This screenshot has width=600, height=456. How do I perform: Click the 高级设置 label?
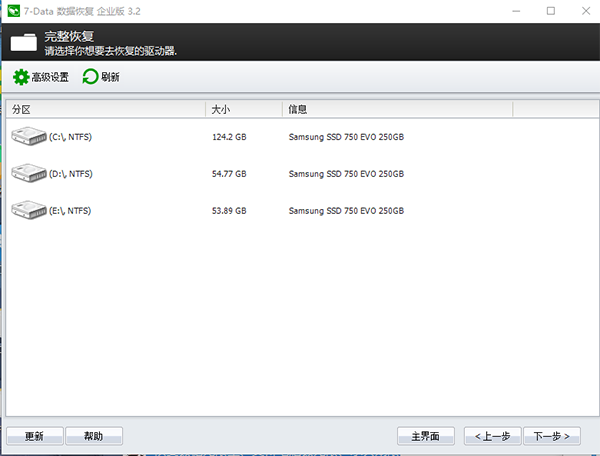pyautogui.click(x=50, y=77)
